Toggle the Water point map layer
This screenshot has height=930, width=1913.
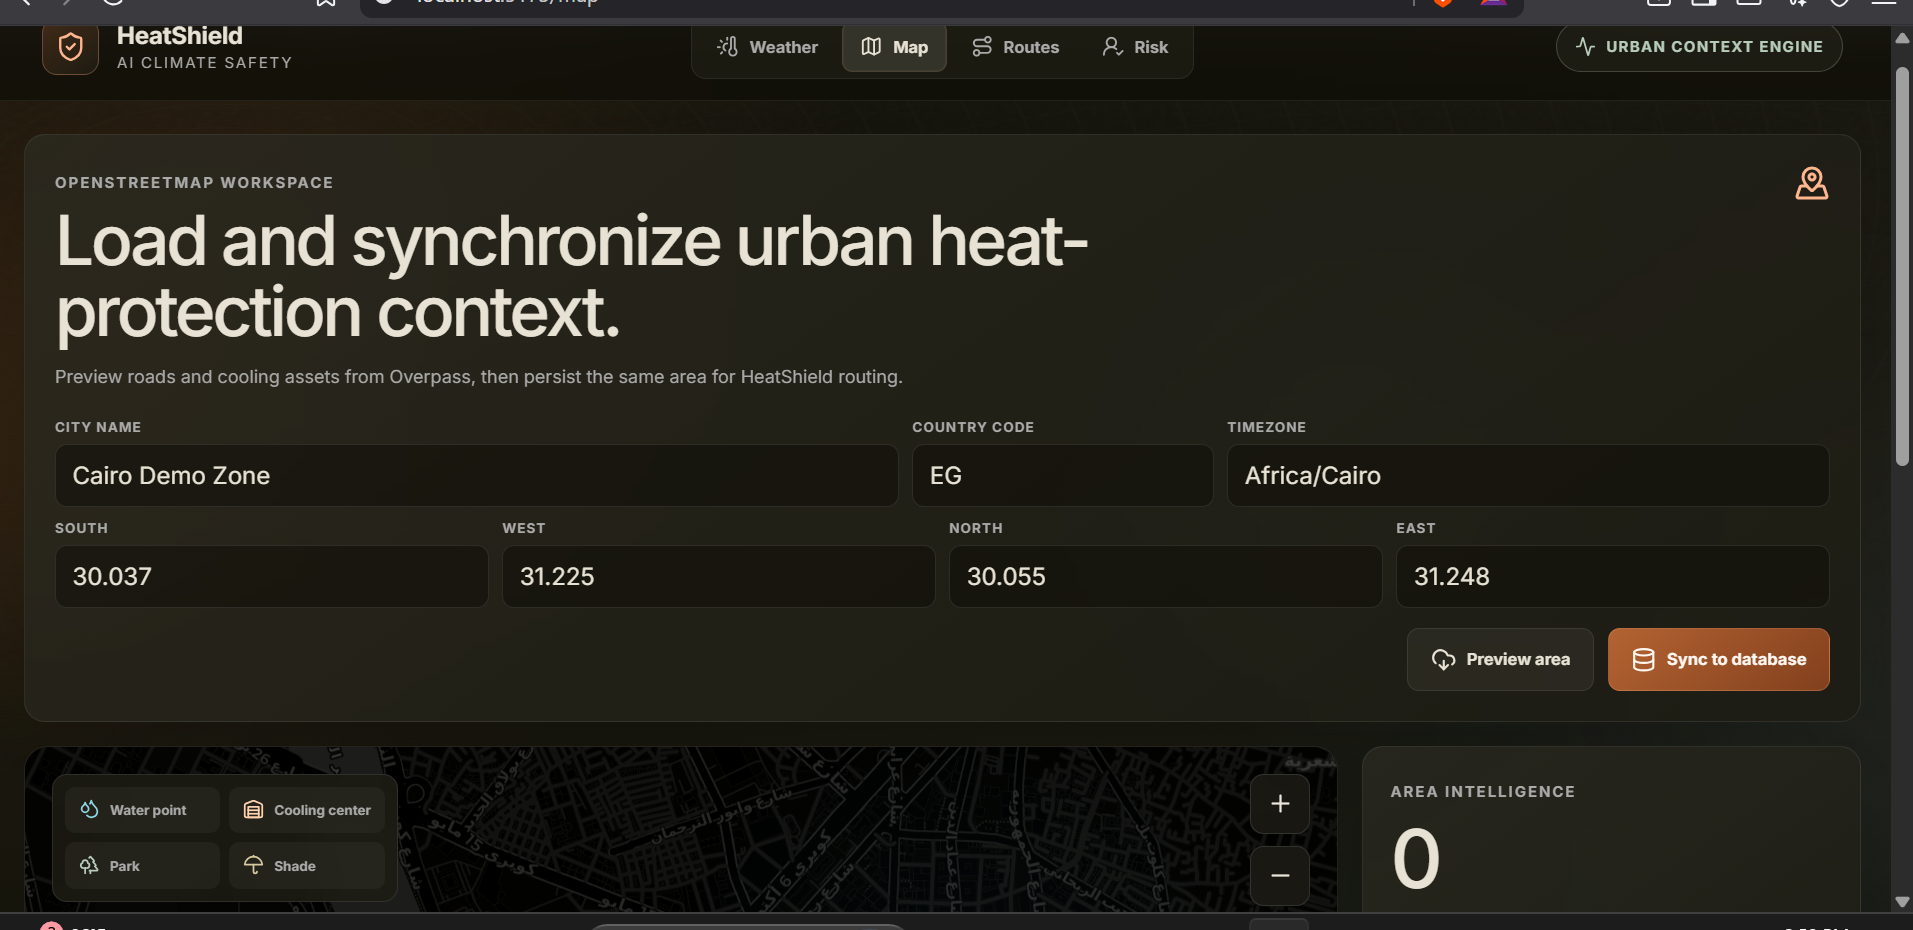click(142, 810)
